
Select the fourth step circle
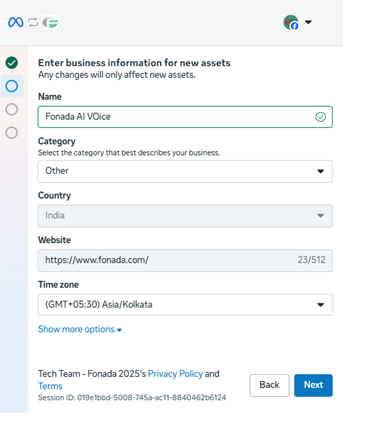pyautogui.click(x=12, y=133)
